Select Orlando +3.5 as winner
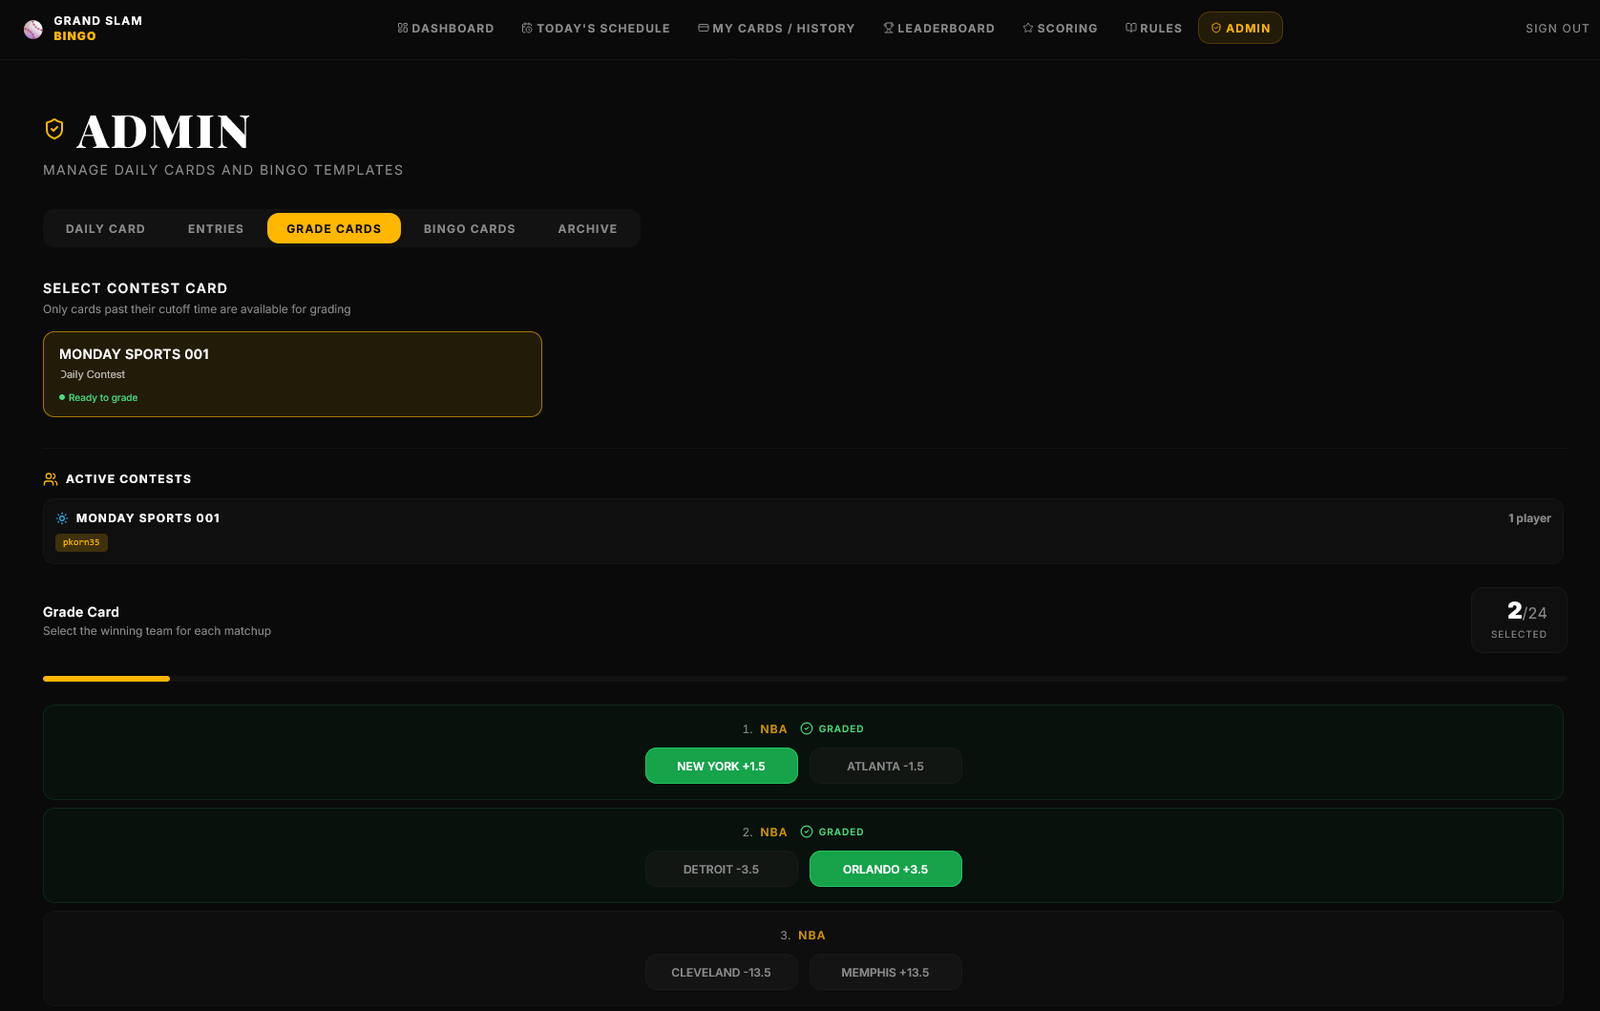 tap(885, 869)
